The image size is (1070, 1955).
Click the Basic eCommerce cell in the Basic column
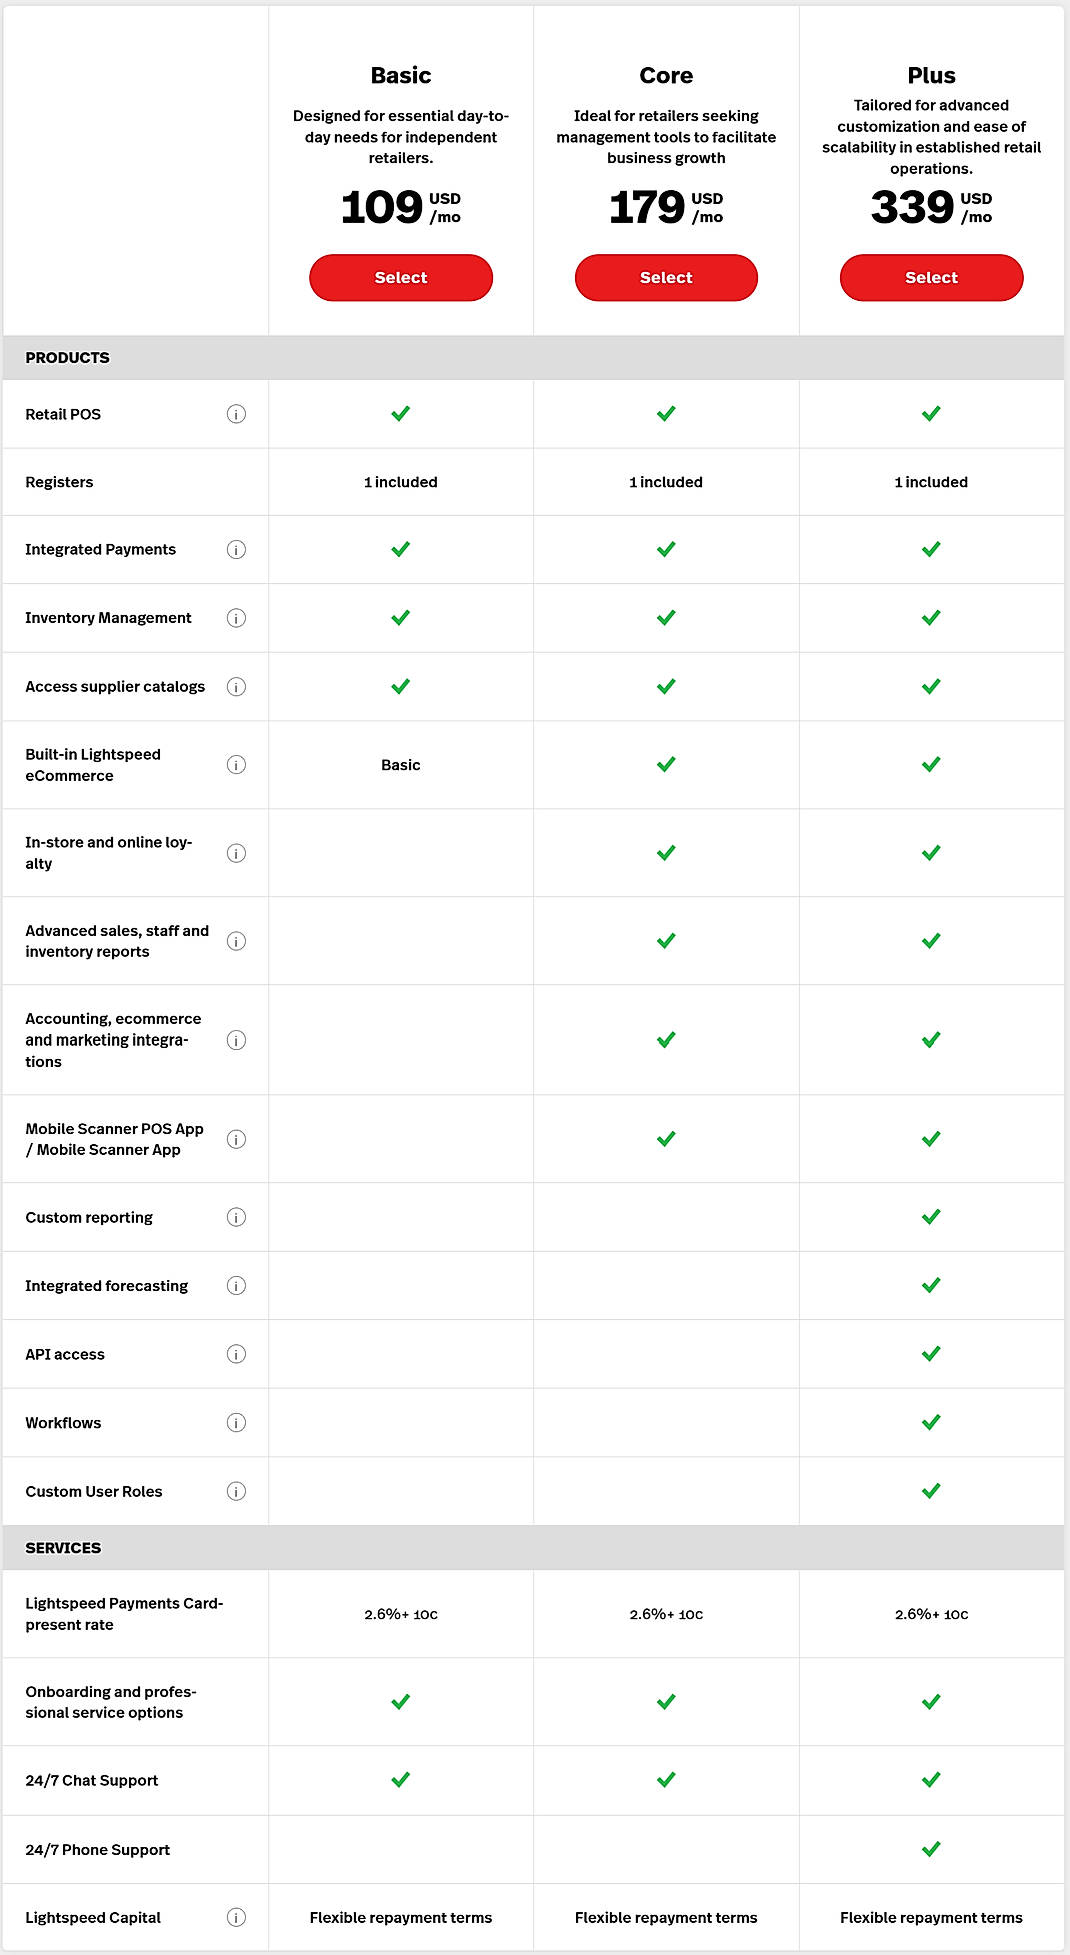tap(400, 765)
